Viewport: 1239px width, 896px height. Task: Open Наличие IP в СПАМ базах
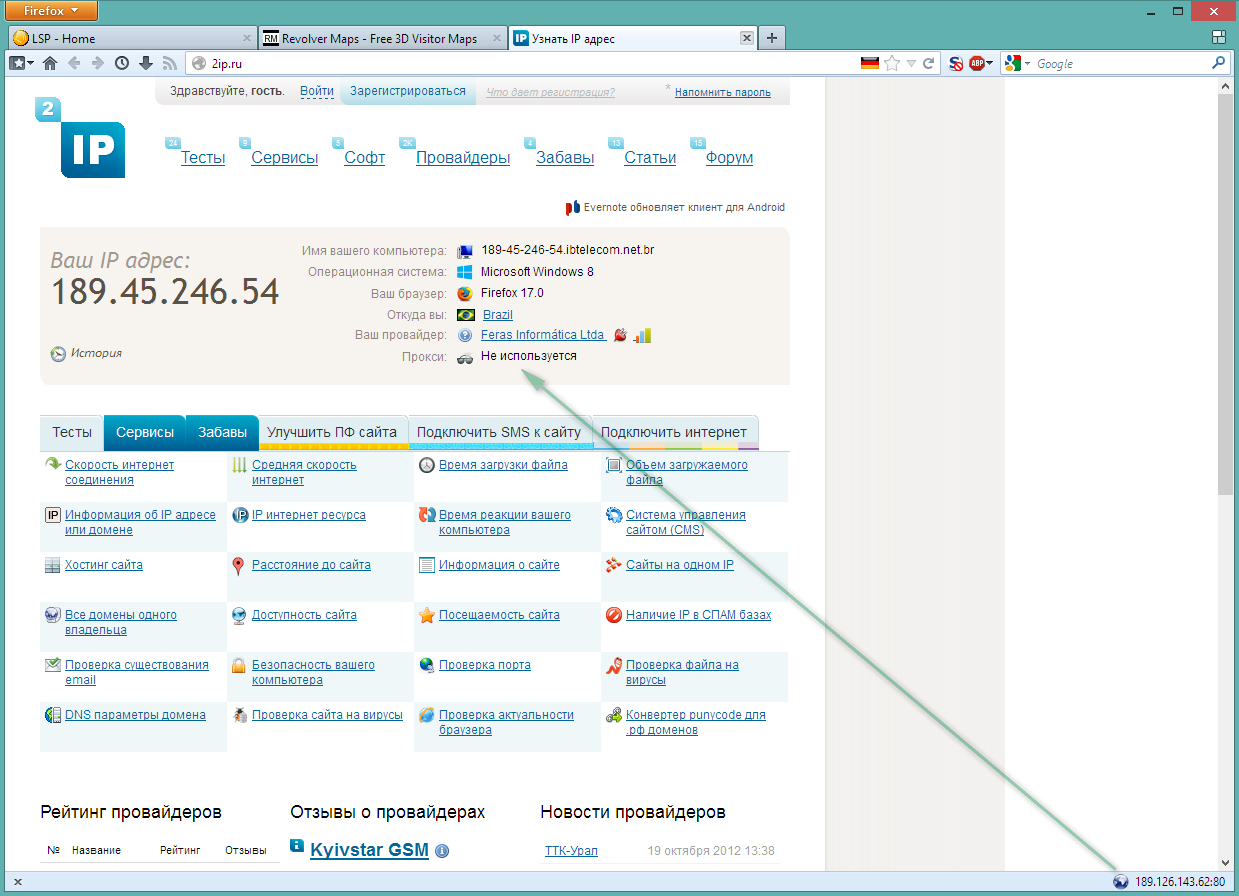[699, 615]
